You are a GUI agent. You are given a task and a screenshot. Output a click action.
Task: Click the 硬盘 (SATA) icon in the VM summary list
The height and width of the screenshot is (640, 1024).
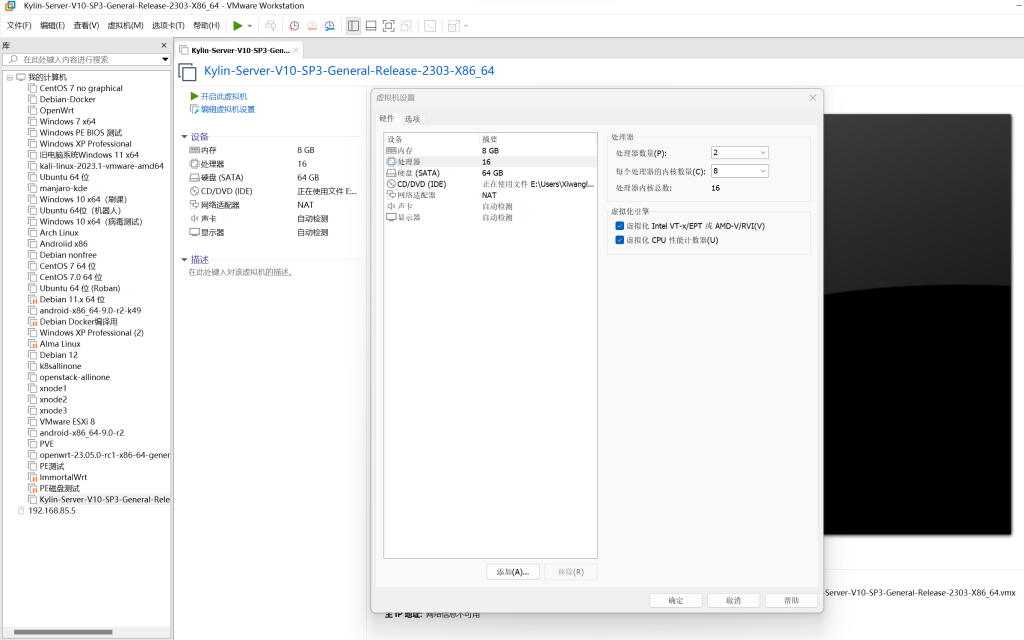[194, 178]
